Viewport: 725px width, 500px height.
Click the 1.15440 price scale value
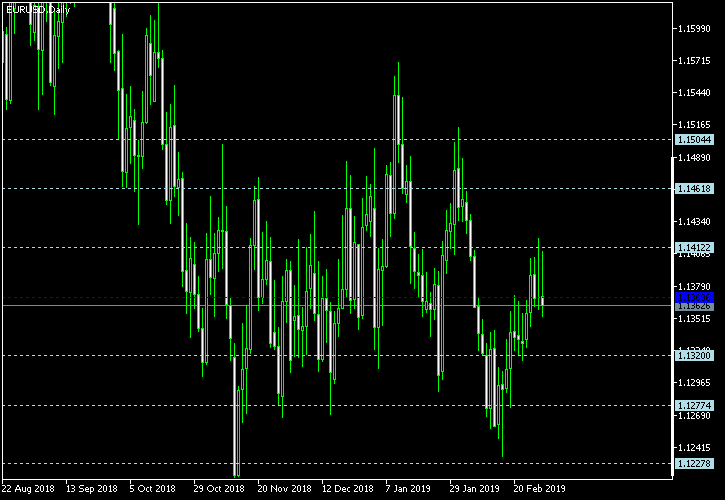click(694, 93)
